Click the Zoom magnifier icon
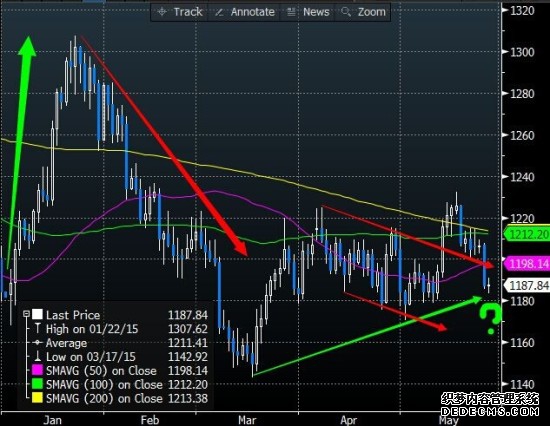The height and width of the screenshot is (426, 550). [346, 12]
